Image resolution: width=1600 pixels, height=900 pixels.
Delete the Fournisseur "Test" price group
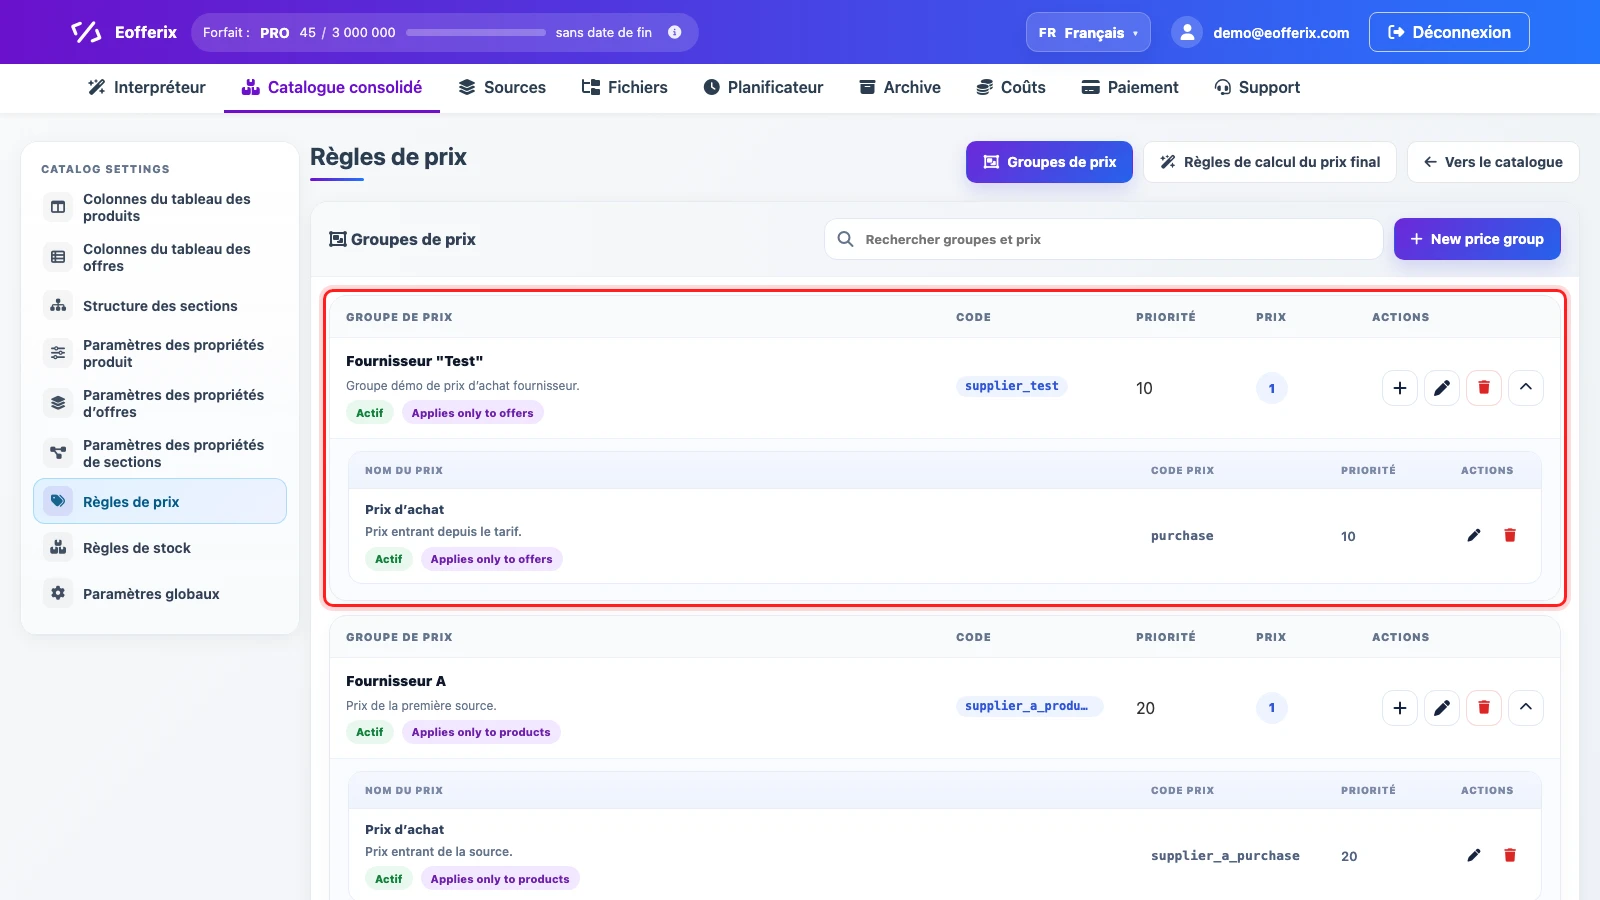tap(1484, 388)
